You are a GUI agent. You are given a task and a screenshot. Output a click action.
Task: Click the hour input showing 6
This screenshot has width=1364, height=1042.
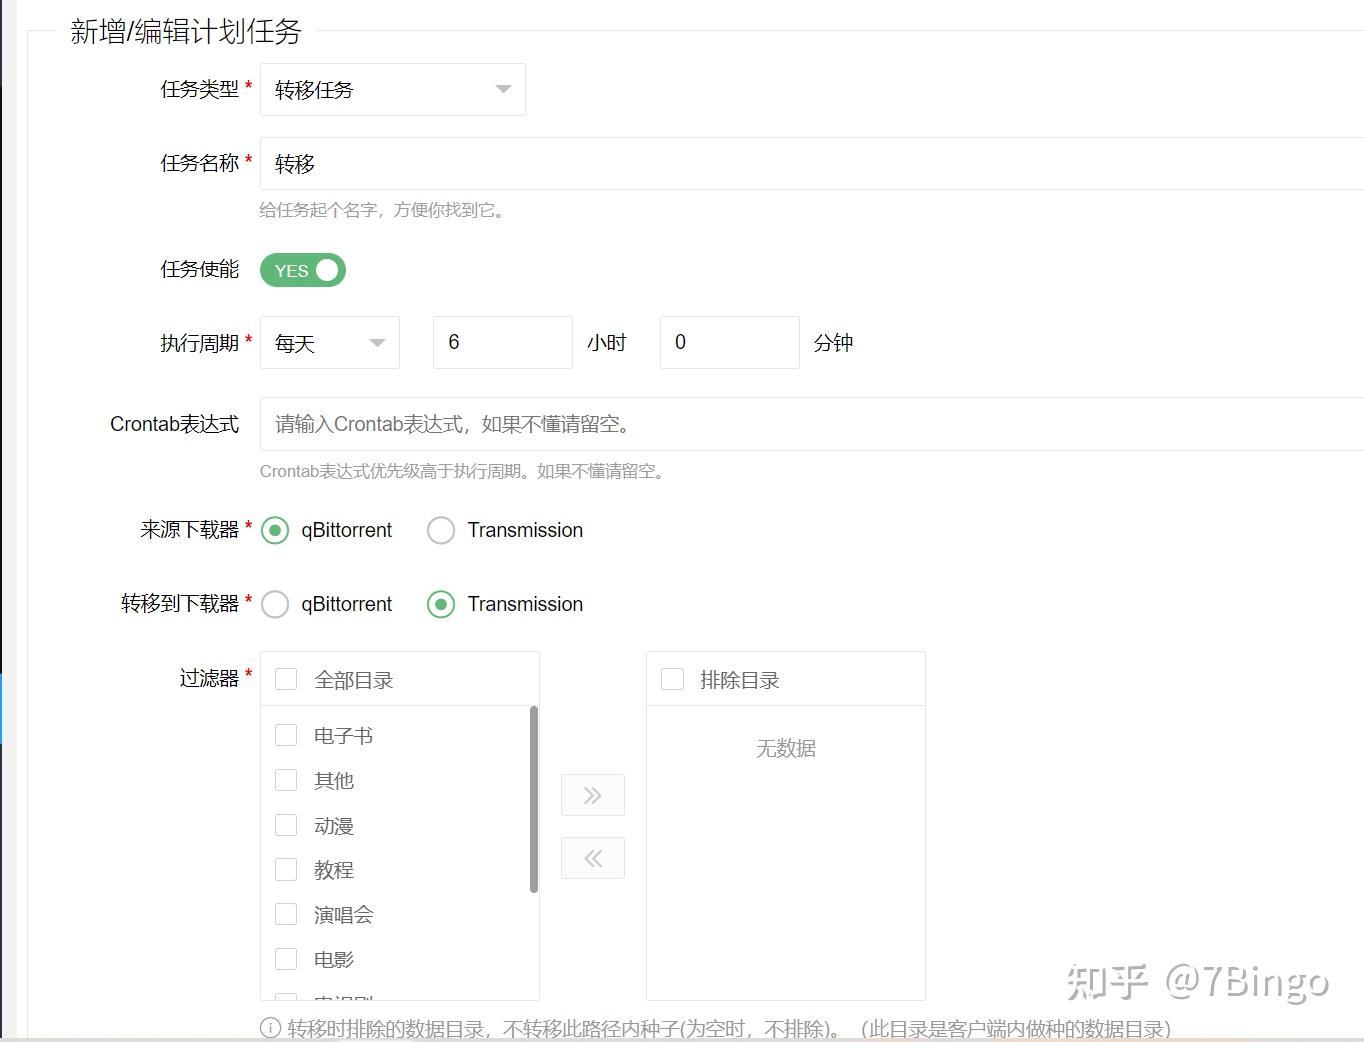pos(502,342)
